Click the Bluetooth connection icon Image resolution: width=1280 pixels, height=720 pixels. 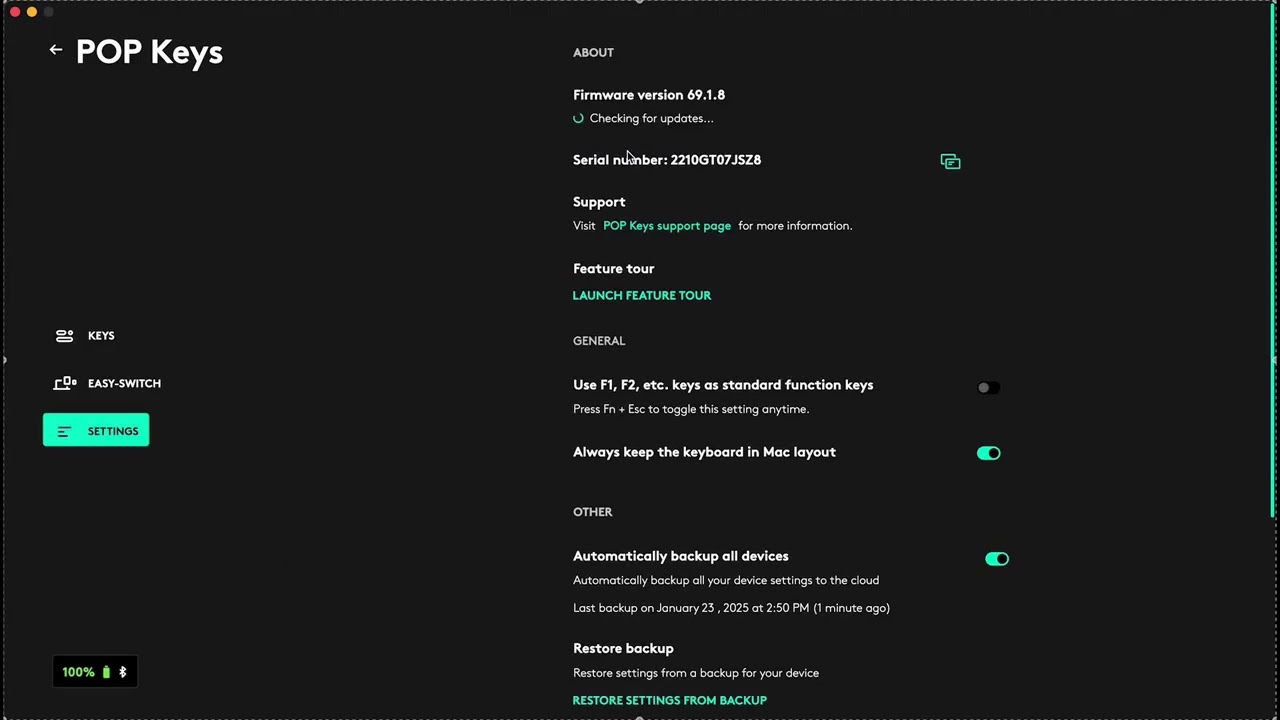point(123,672)
